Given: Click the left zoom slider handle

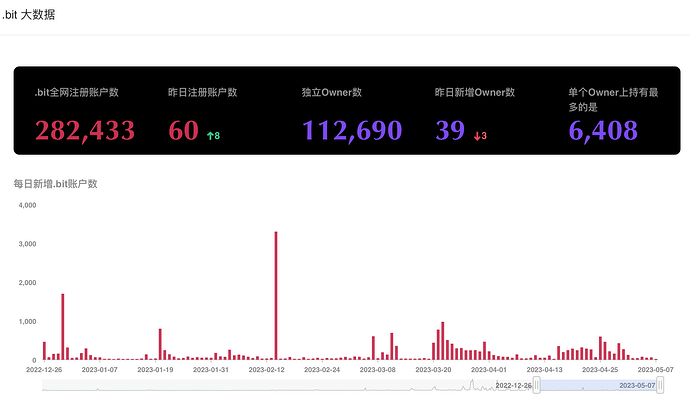Looking at the screenshot, I should coord(536,385).
